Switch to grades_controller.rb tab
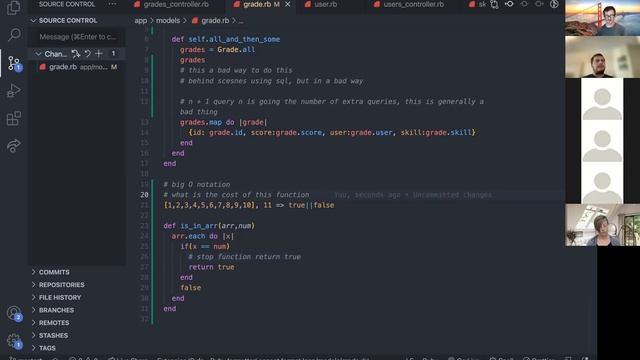 (176, 4)
